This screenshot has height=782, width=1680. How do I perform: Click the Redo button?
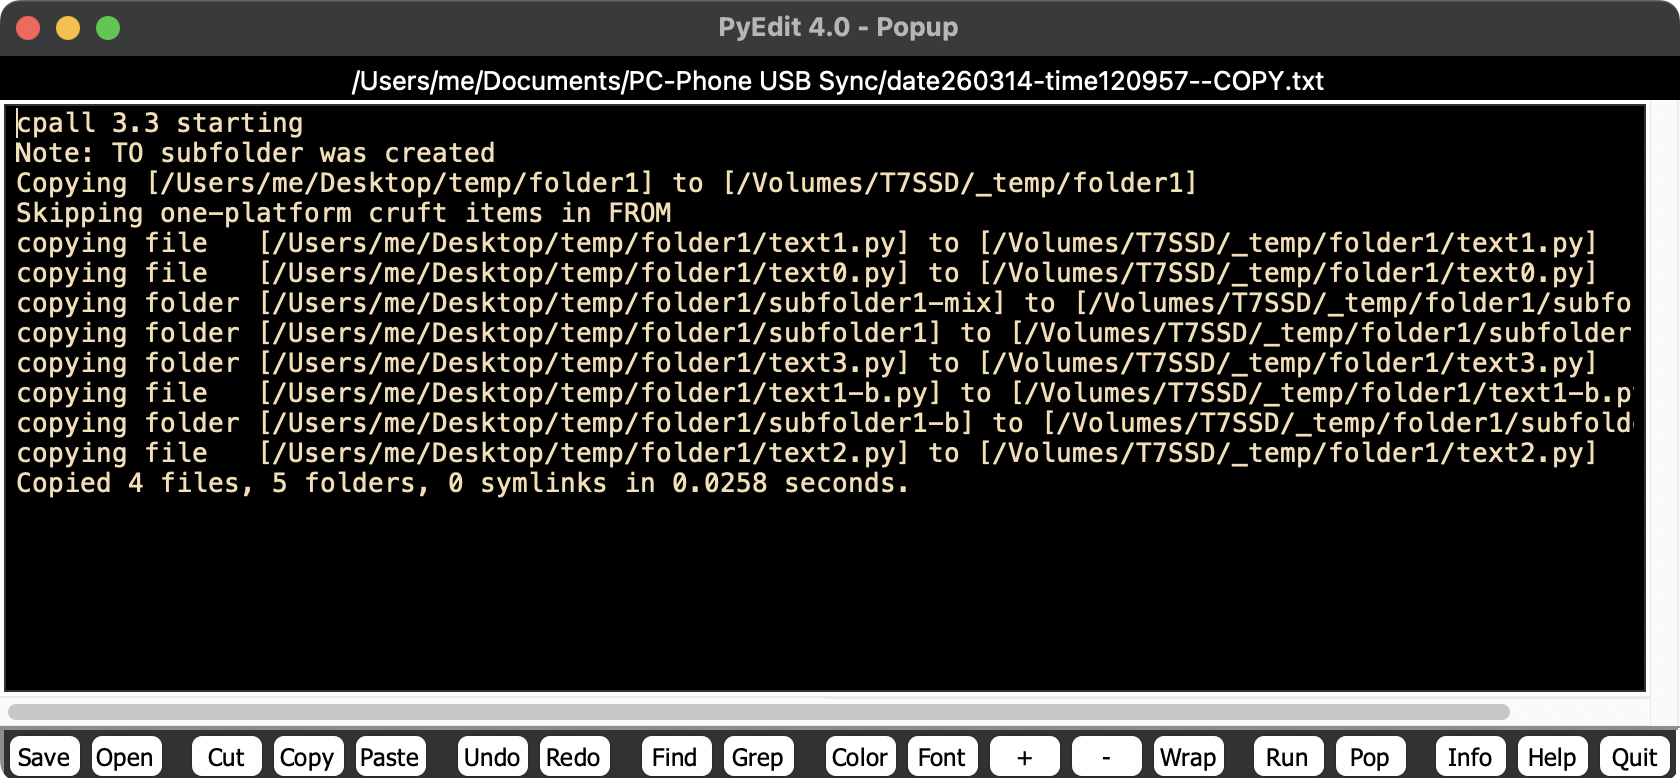point(573,757)
